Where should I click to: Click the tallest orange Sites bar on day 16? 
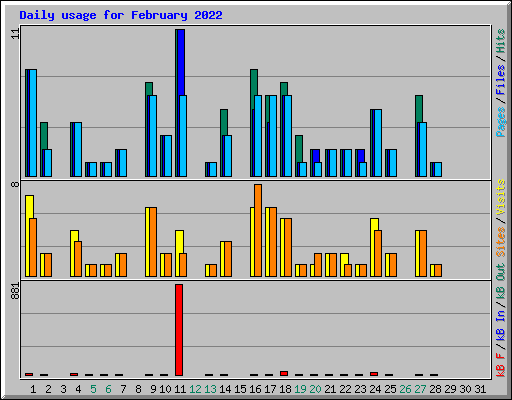258,230
